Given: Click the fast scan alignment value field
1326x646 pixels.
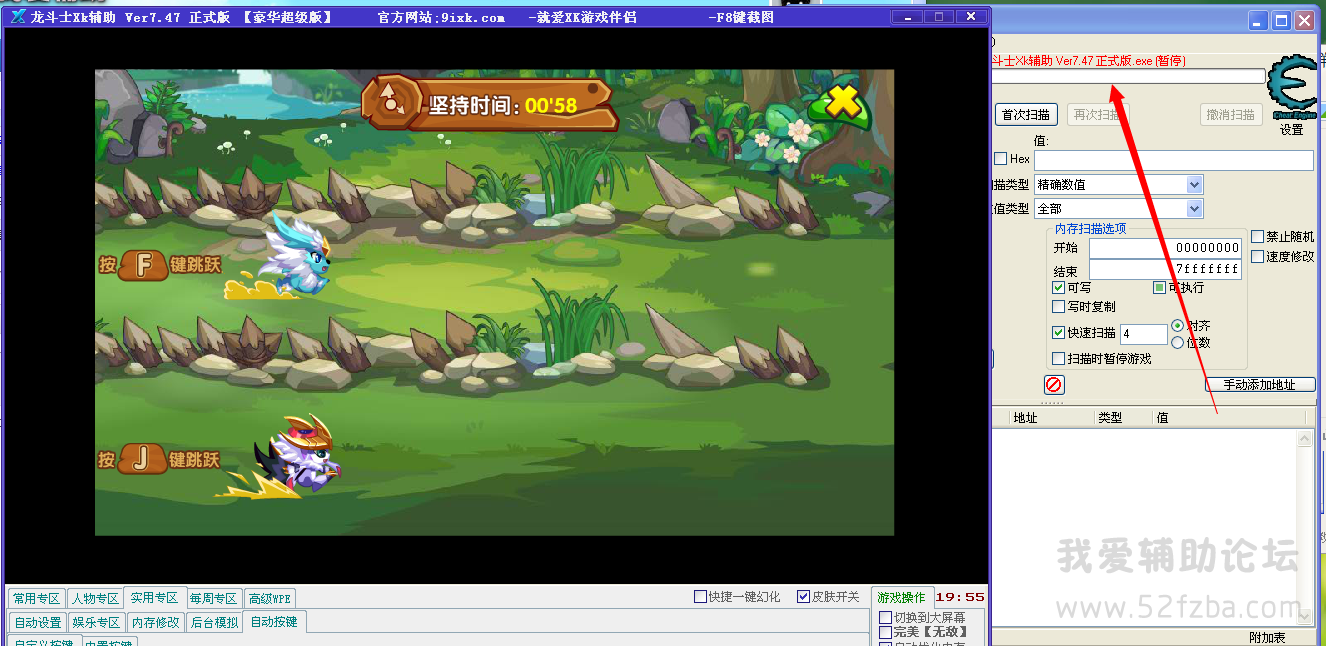Looking at the screenshot, I should click(x=1144, y=334).
